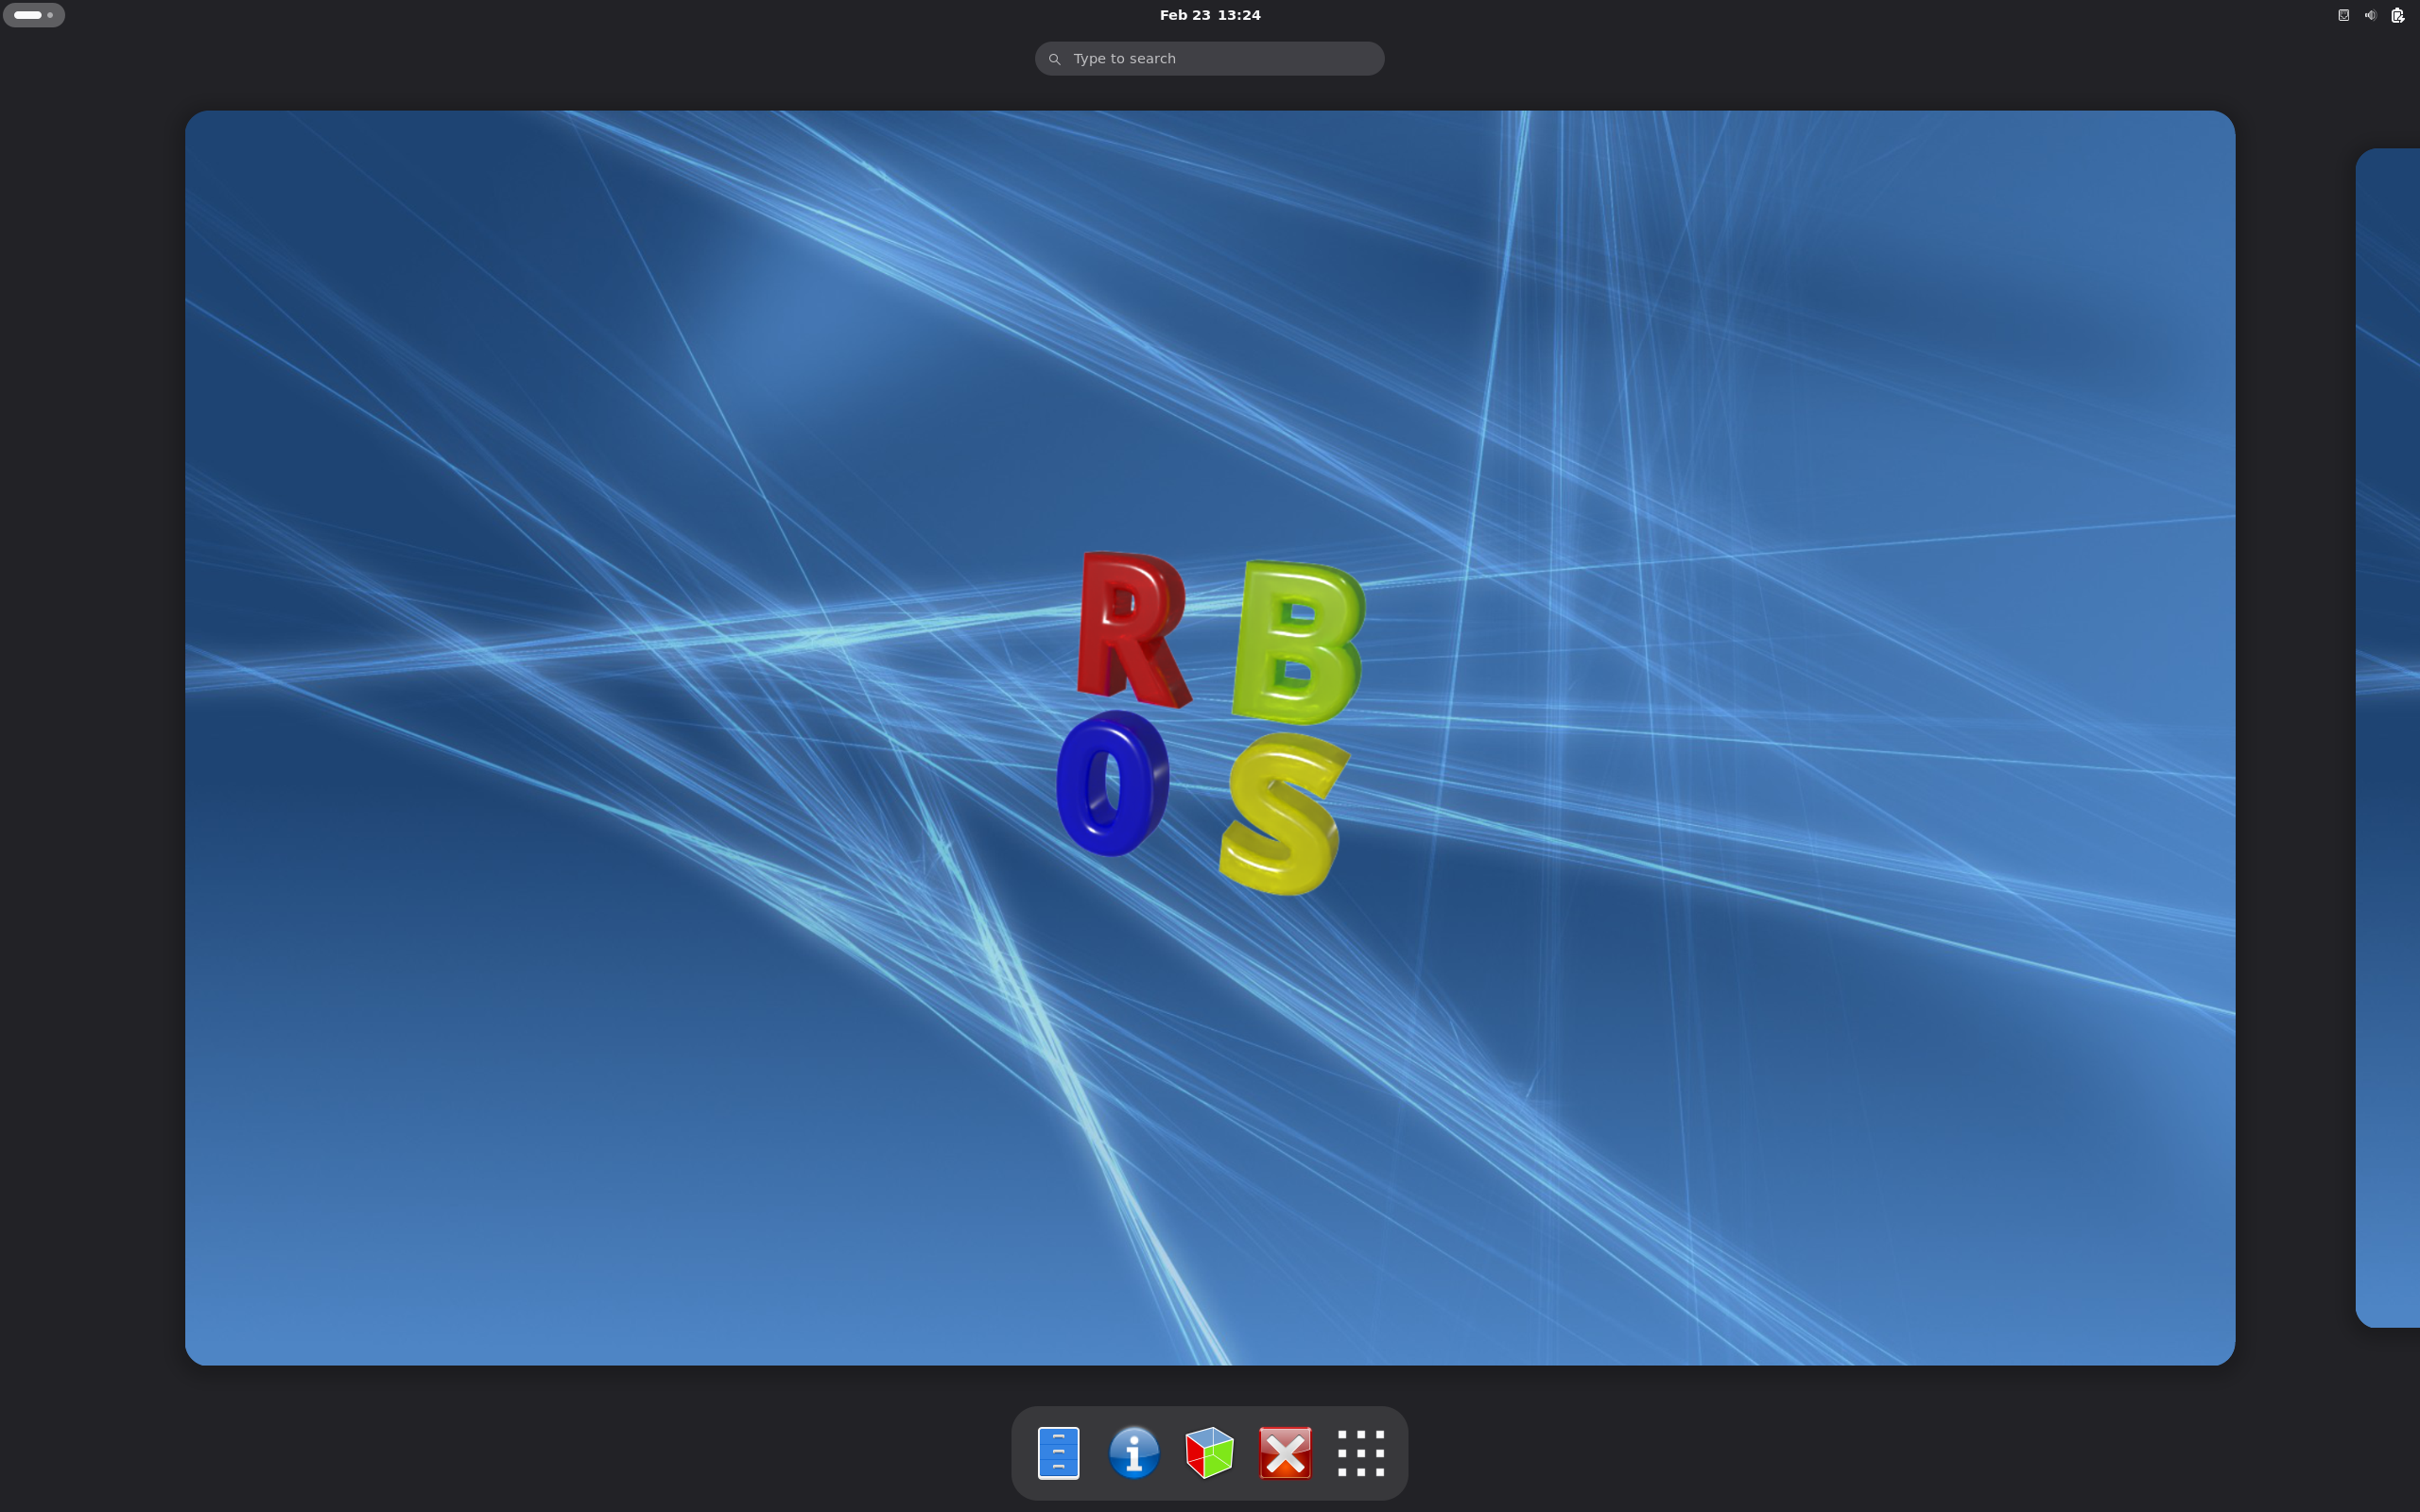The height and width of the screenshot is (1512, 2420).
Task: Show the applications grid
Action: click(x=1361, y=1452)
